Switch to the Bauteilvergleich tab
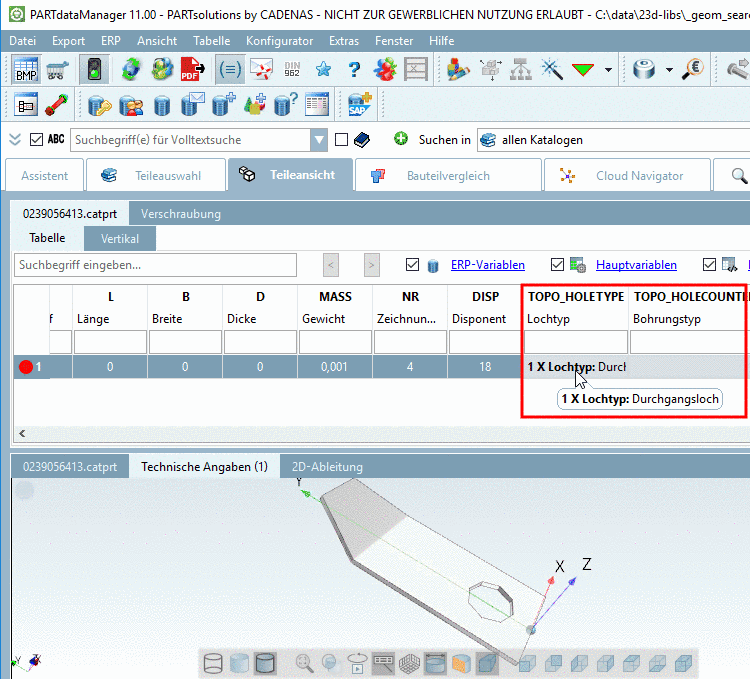Screen dimensions: 750x679 (x=448, y=175)
